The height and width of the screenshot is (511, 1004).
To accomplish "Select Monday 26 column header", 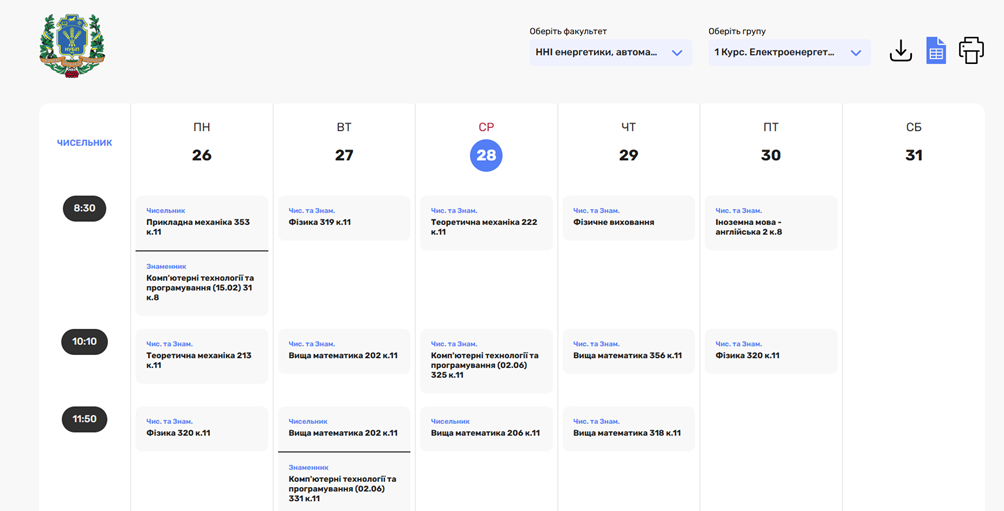I will click(x=202, y=142).
